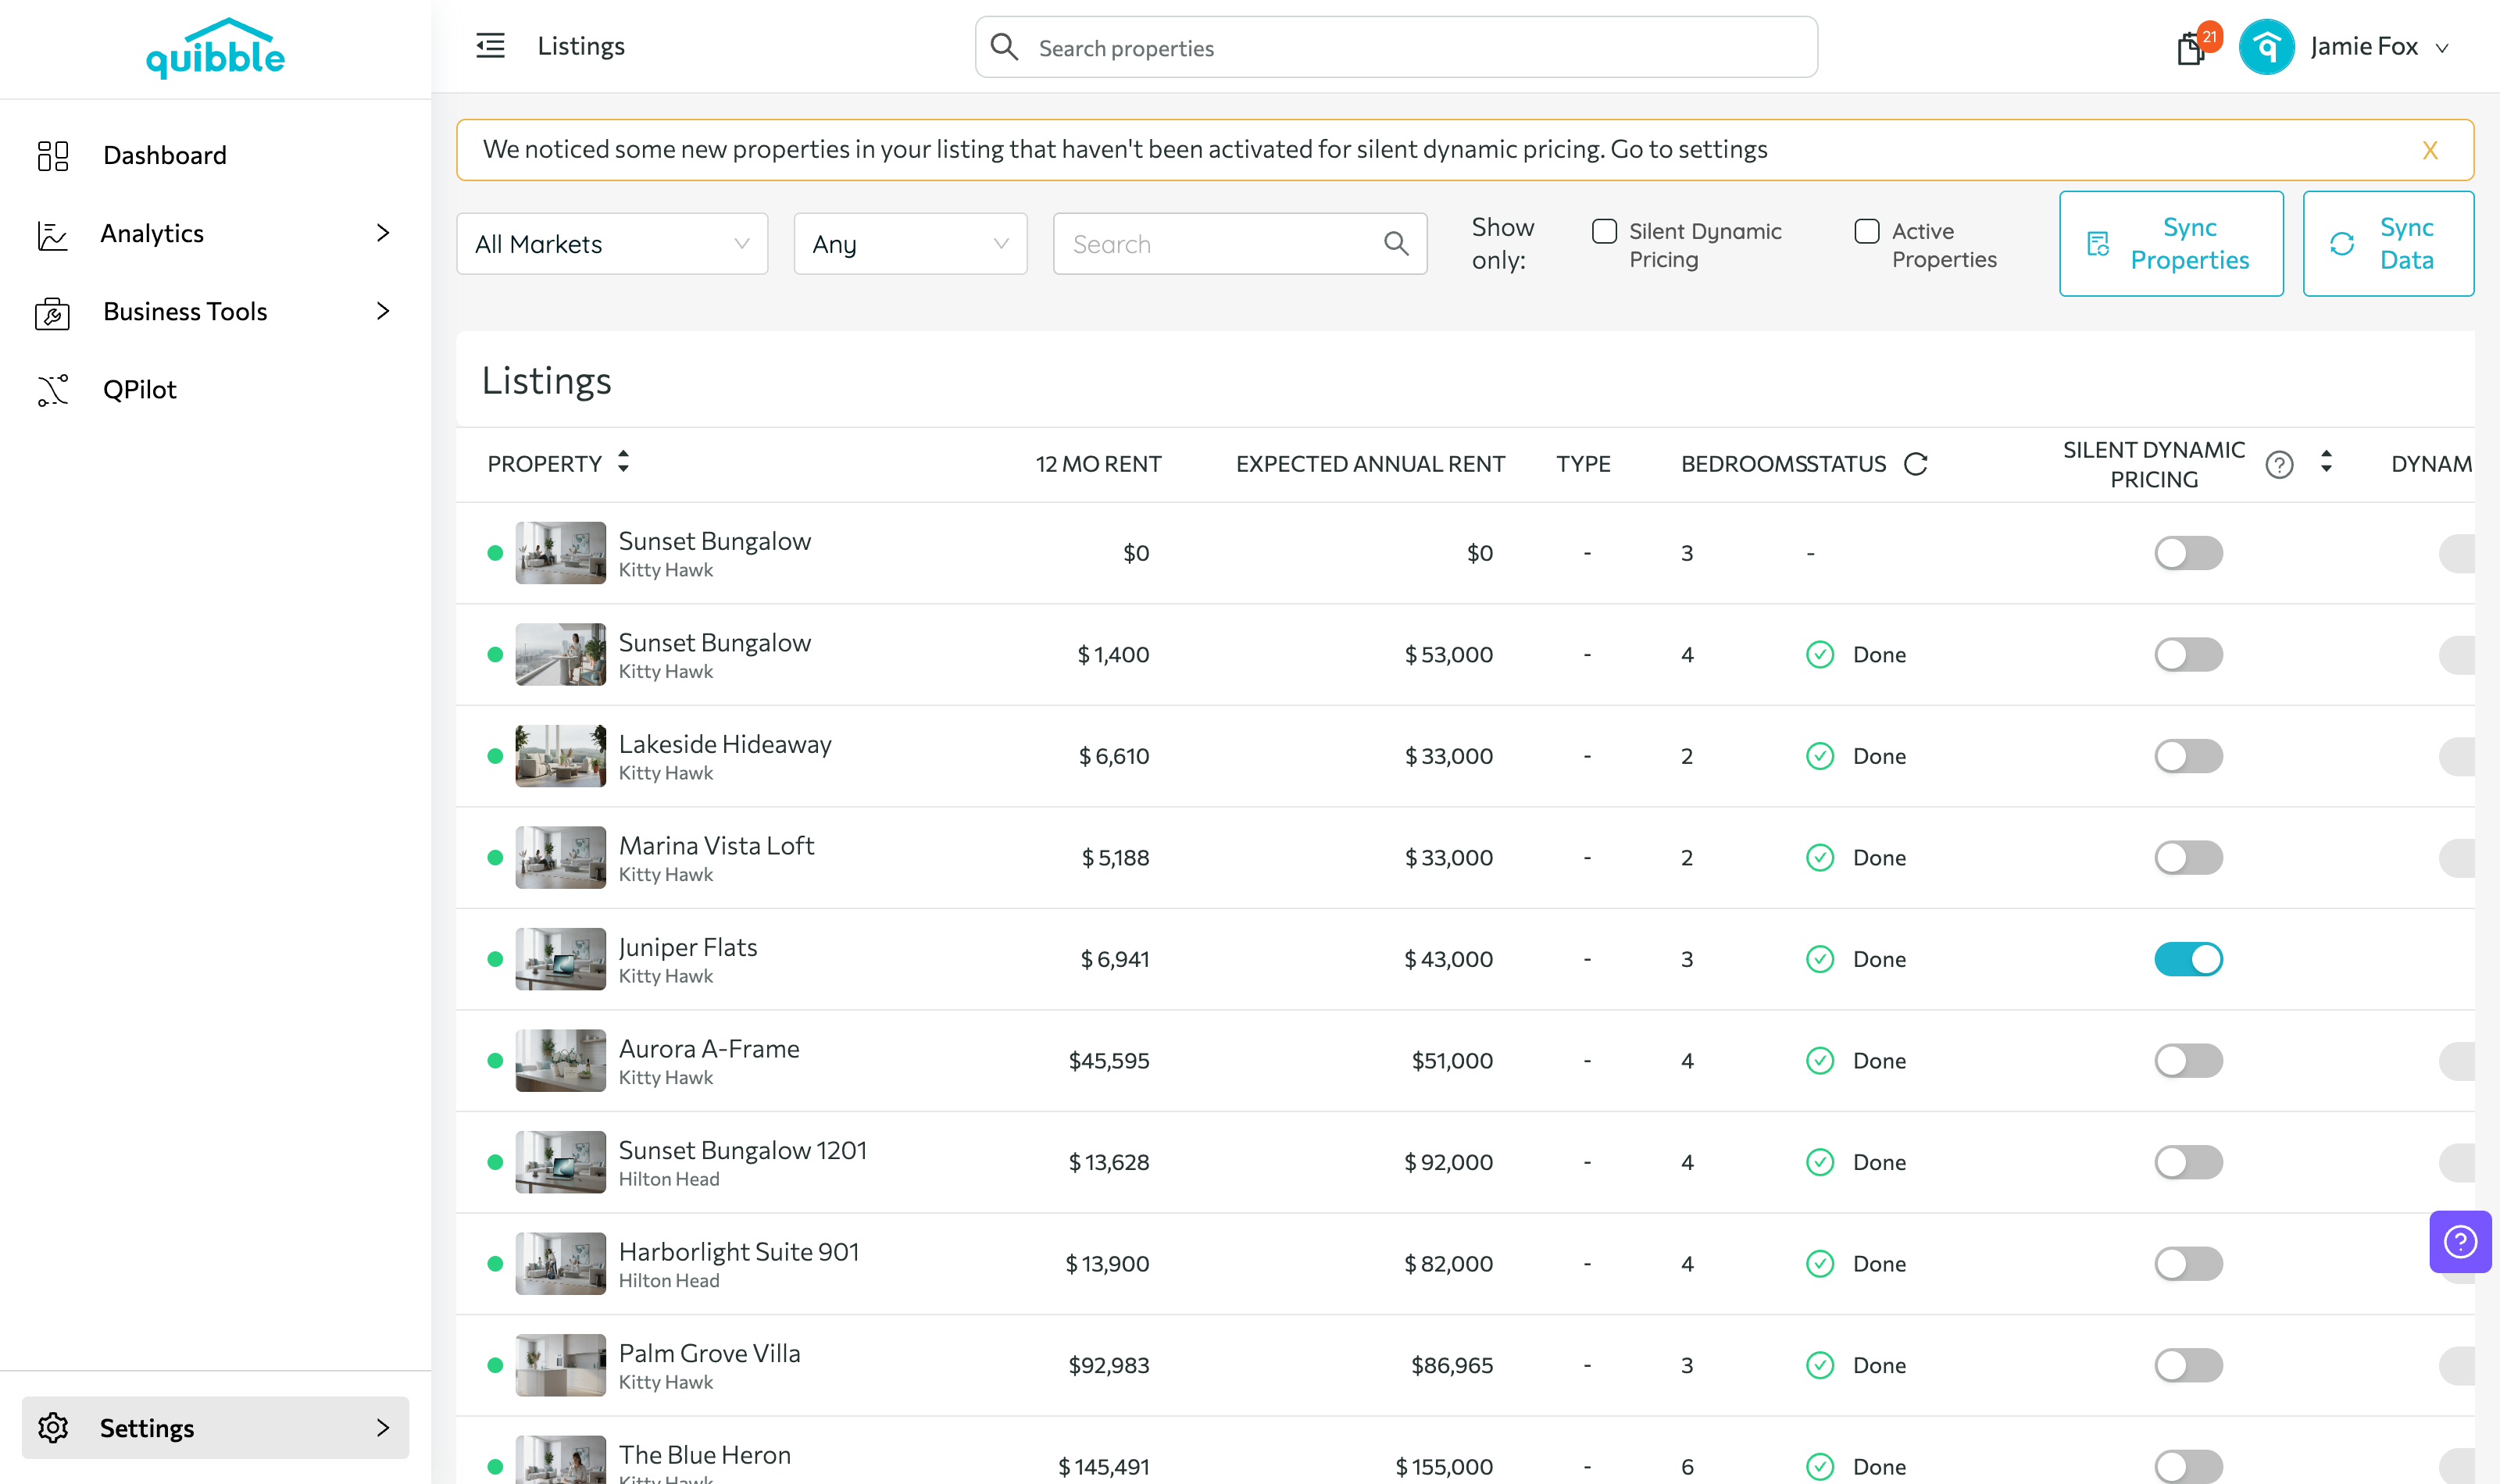Click the Done check icon for Palm Grove Villa
The width and height of the screenshot is (2500, 1484).
(x=1820, y=1365)
